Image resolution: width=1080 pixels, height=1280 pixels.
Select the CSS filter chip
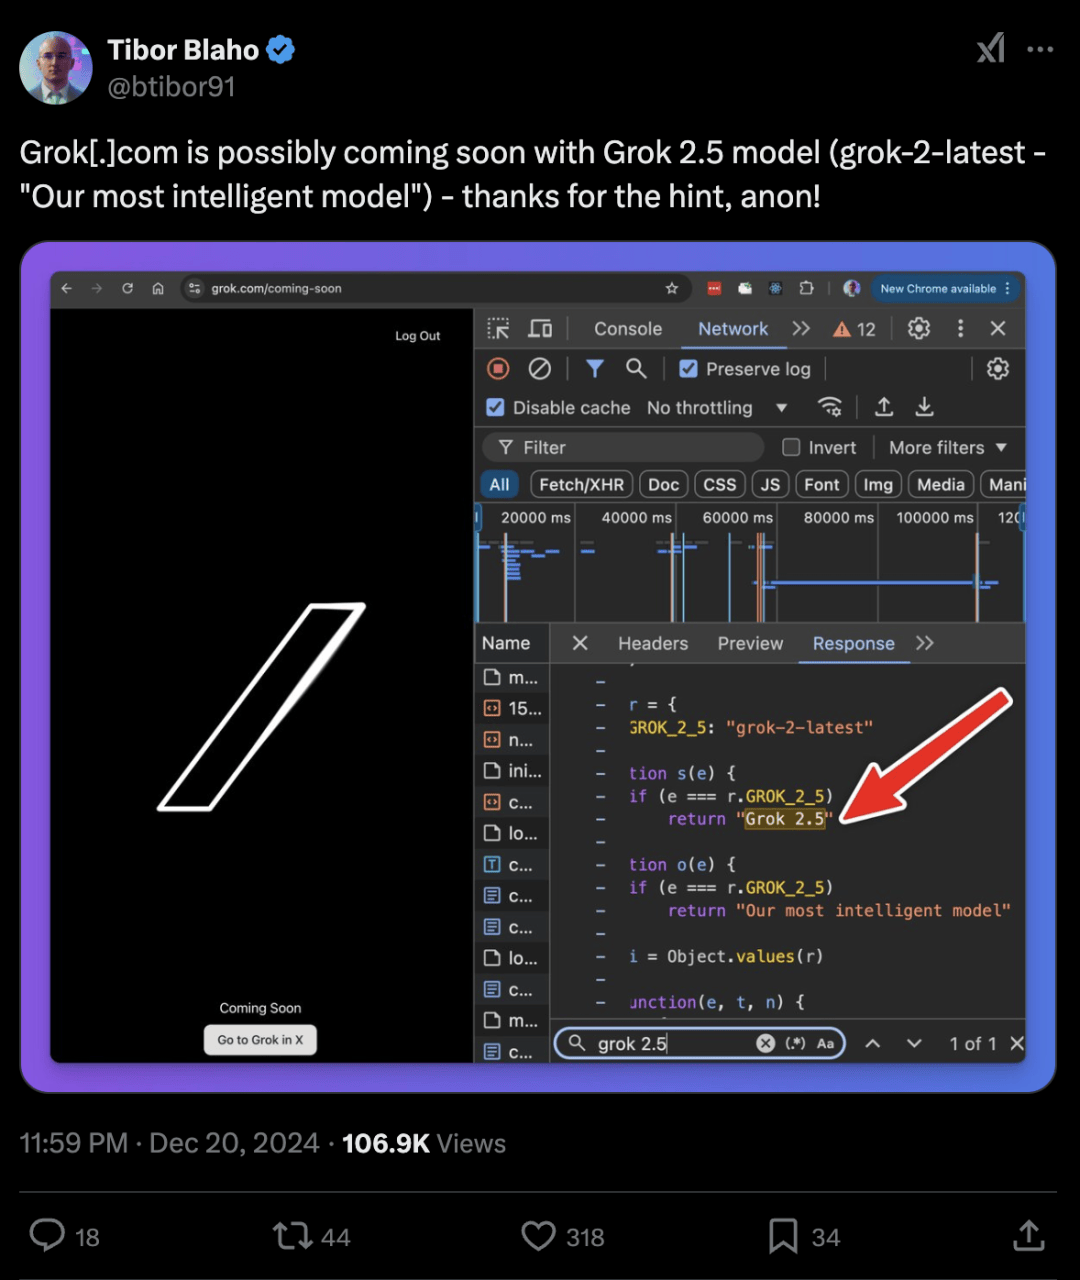click(719, 485)
